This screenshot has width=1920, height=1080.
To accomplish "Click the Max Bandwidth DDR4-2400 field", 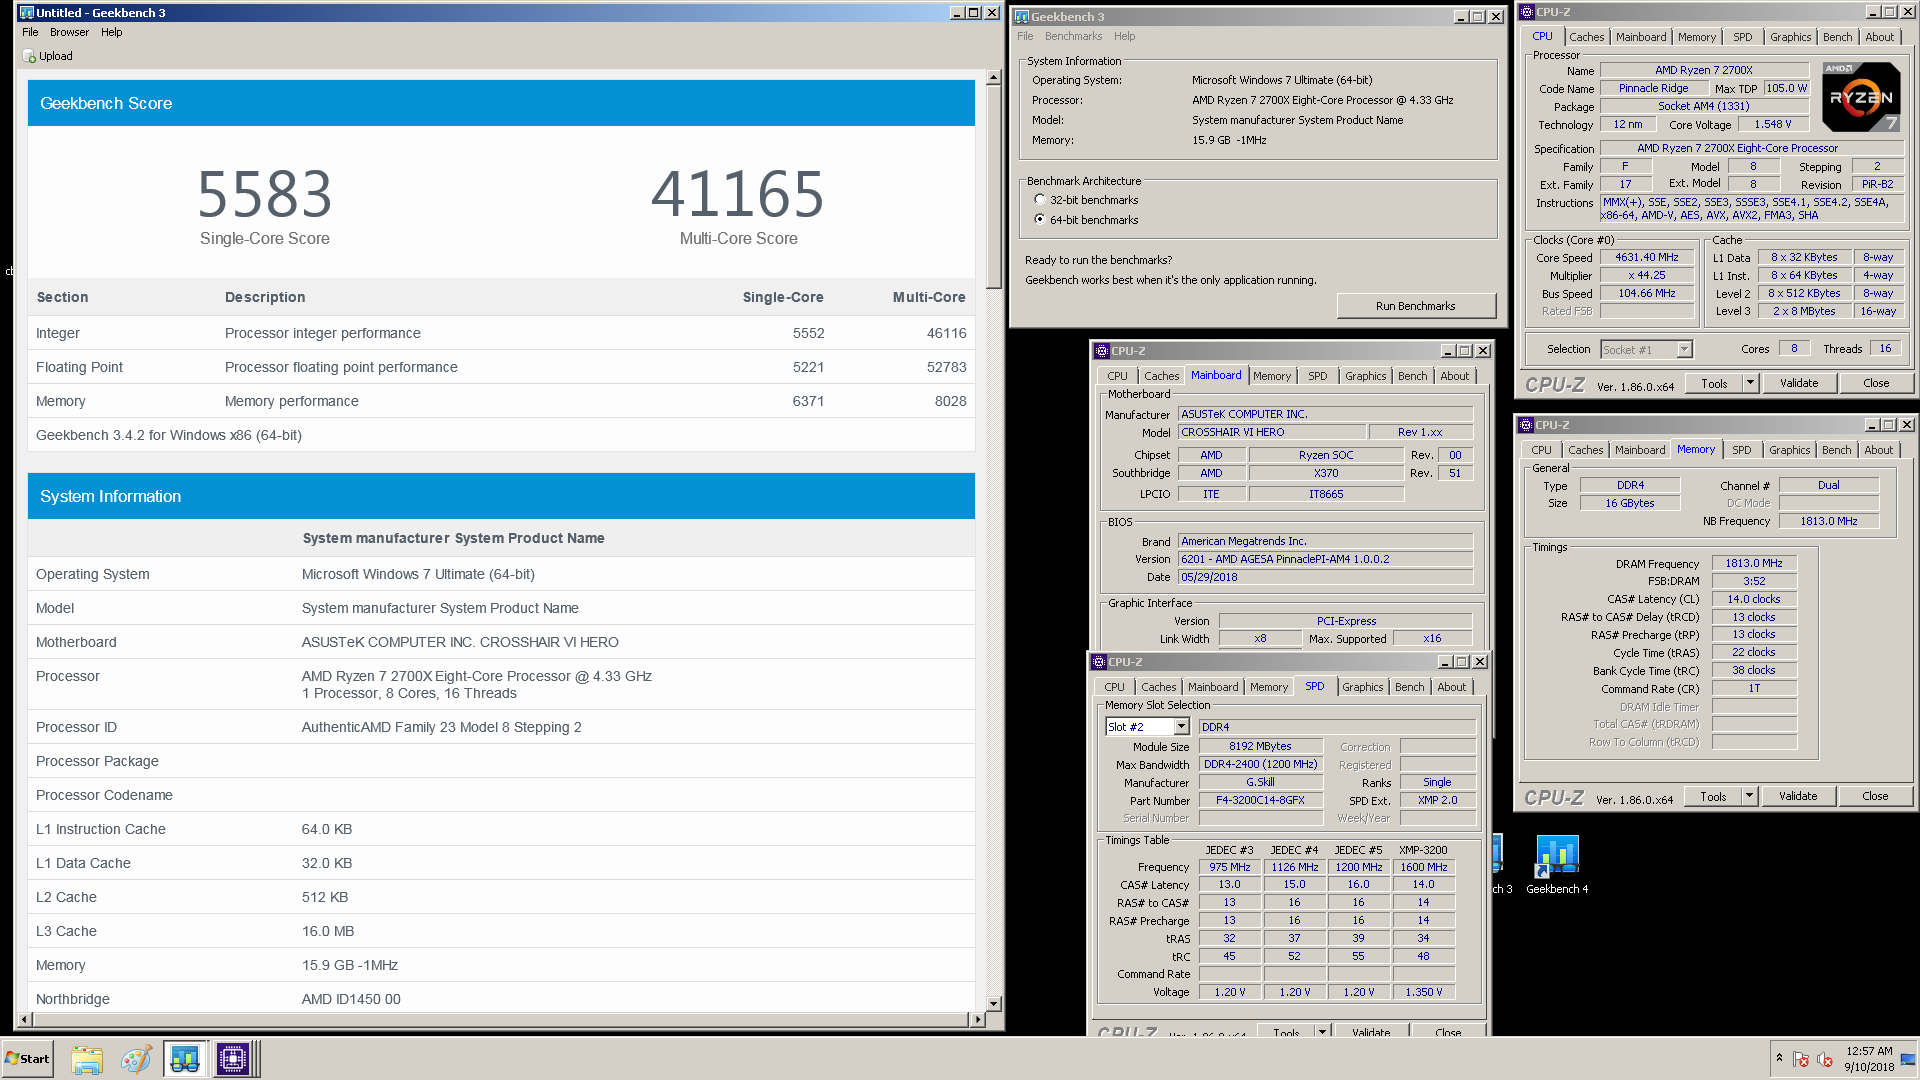I will (x=1260, y=764).
